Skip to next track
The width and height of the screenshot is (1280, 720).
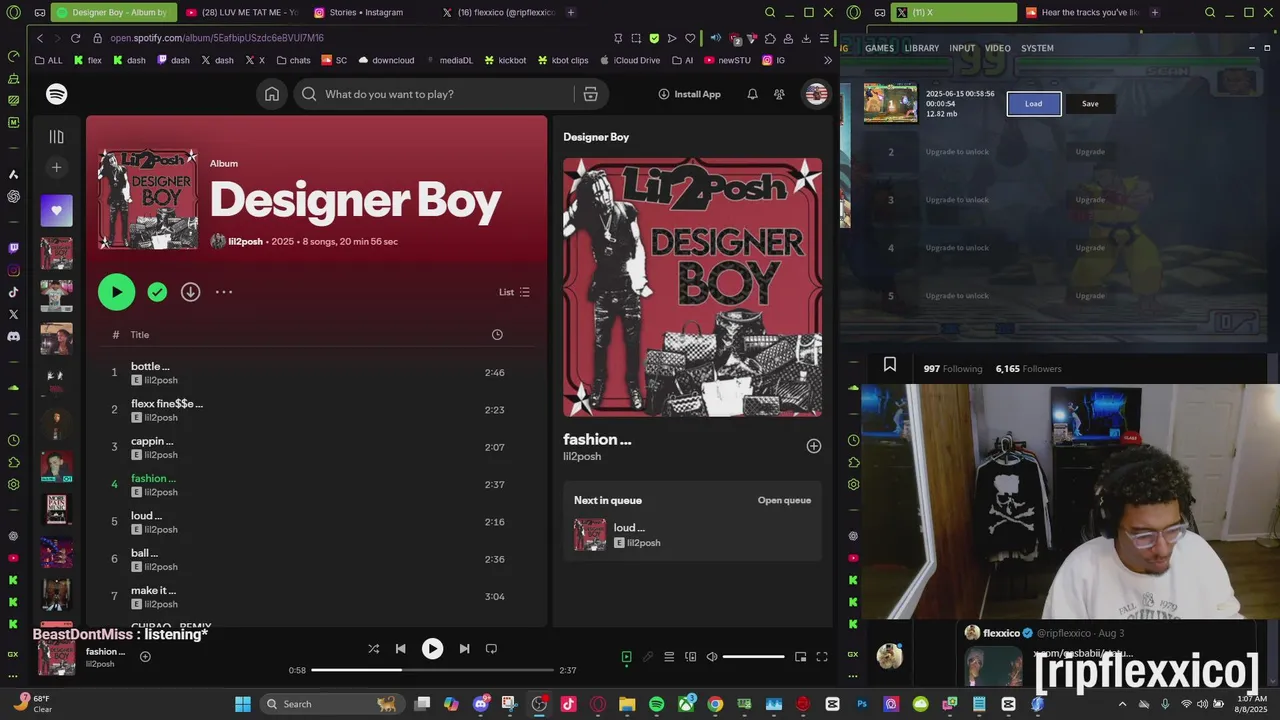(464, 649)
